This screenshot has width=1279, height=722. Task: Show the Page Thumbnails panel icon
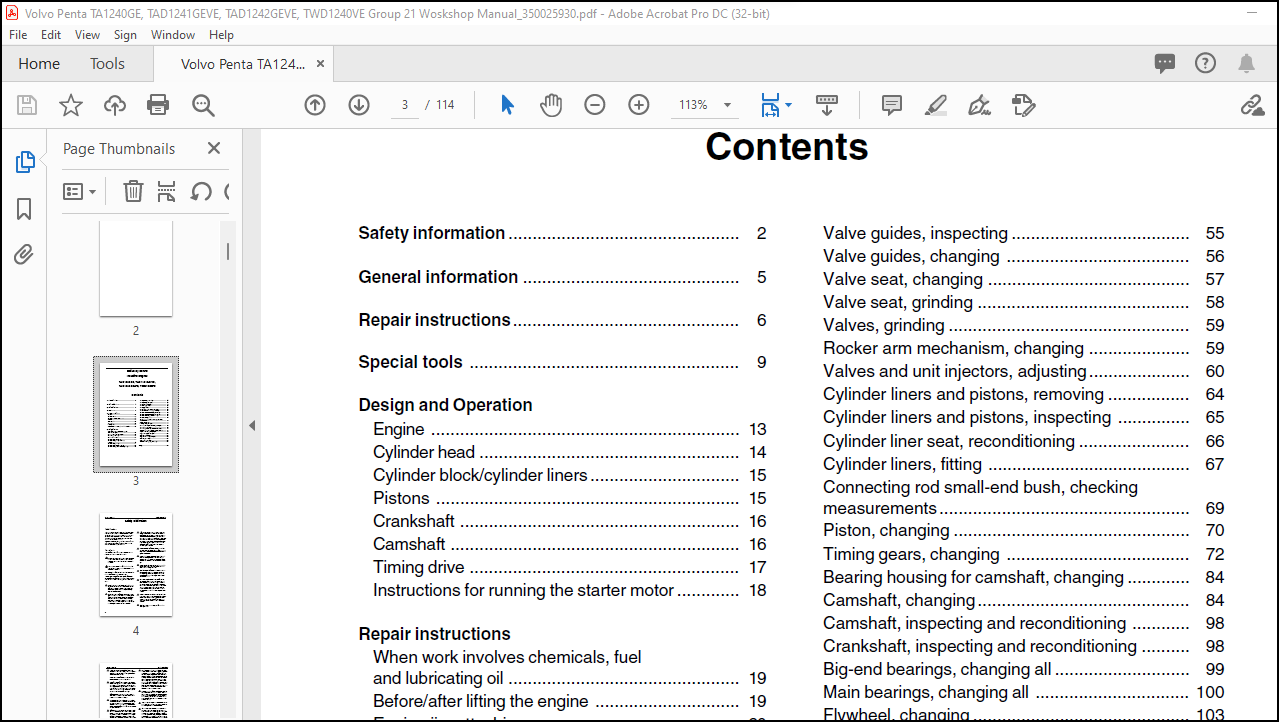click(25, 162)
